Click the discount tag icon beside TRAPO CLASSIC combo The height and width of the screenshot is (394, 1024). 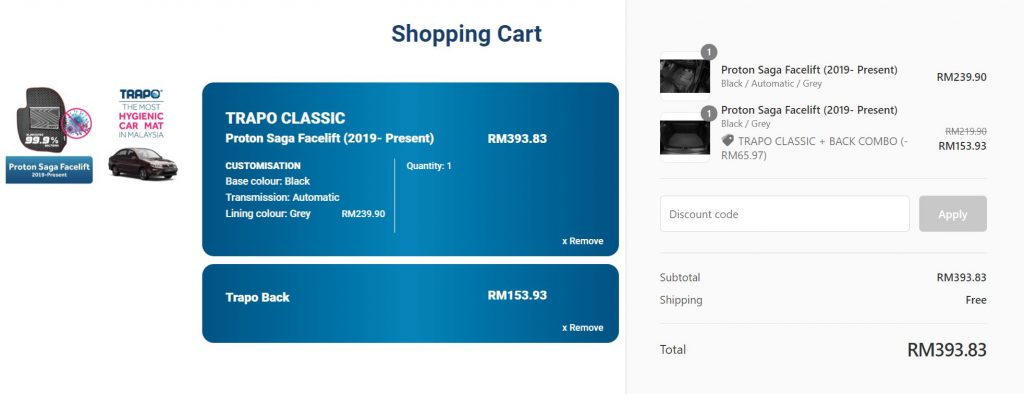[x=728, y=140]
